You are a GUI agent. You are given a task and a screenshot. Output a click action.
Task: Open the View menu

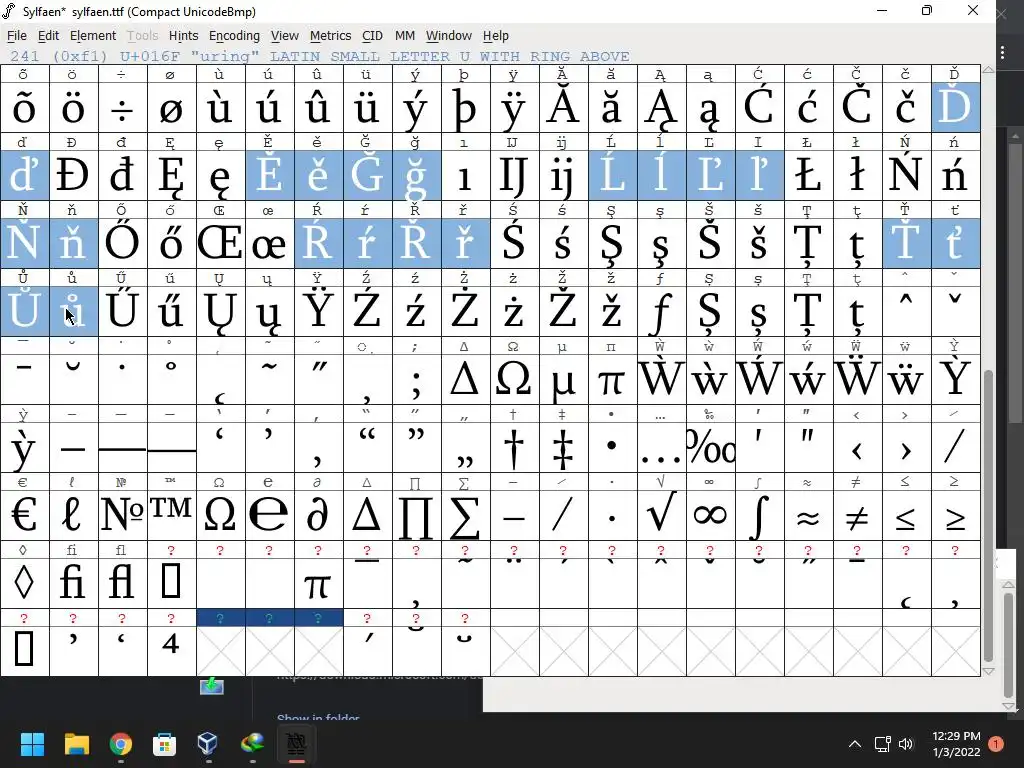(285, 36)
